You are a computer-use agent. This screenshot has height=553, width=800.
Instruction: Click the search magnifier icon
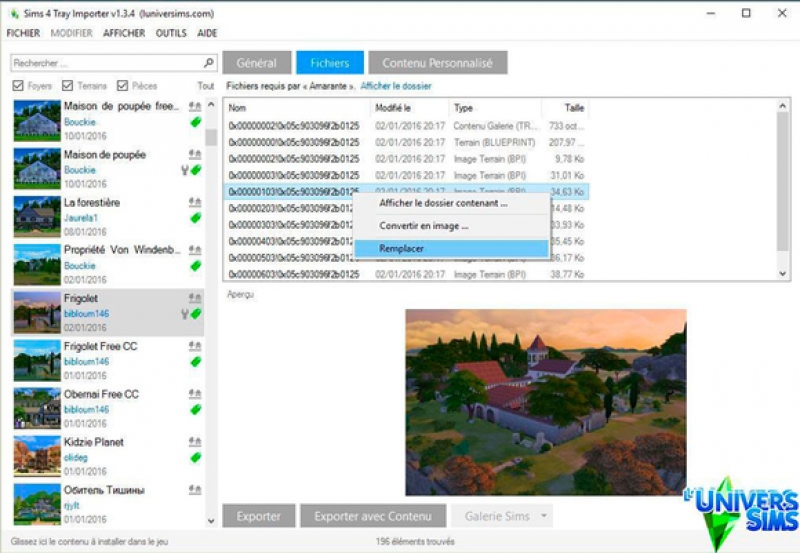pos(208,63)
